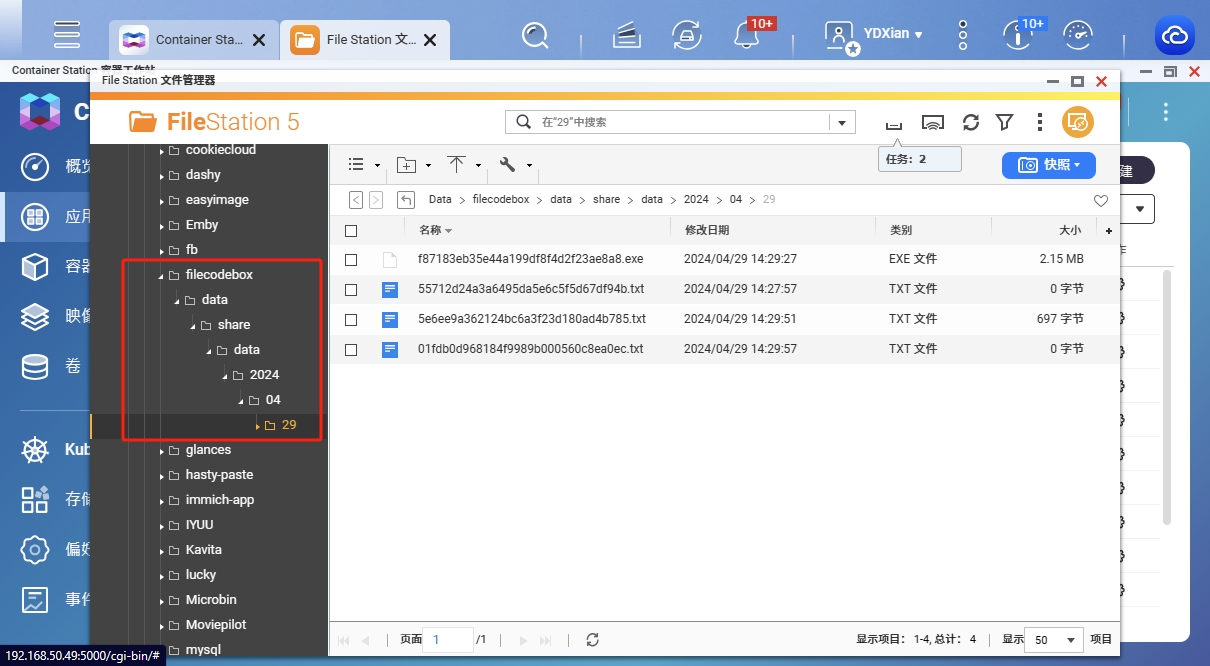Open the 快照 snapshot dropdown button

click(x=1048, y=165)
